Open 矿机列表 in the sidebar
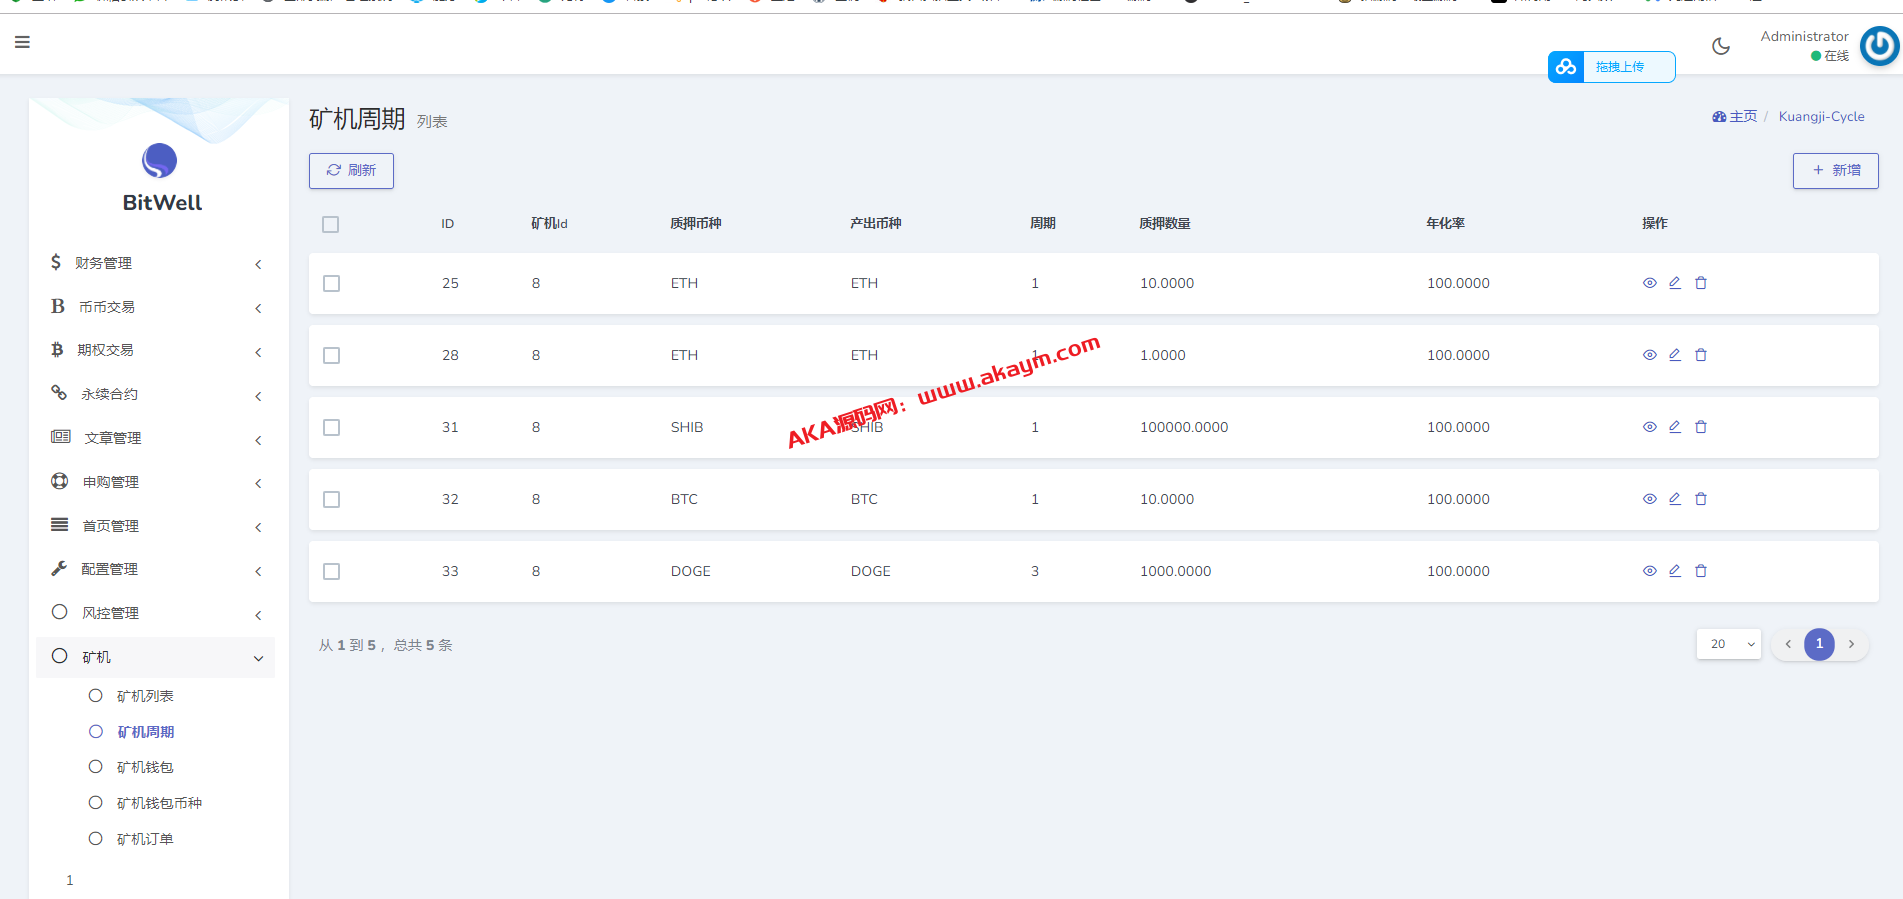Image resolution: width=1903 pixels, height=899 pixels. pyautogui.click(x=145, y=696)
